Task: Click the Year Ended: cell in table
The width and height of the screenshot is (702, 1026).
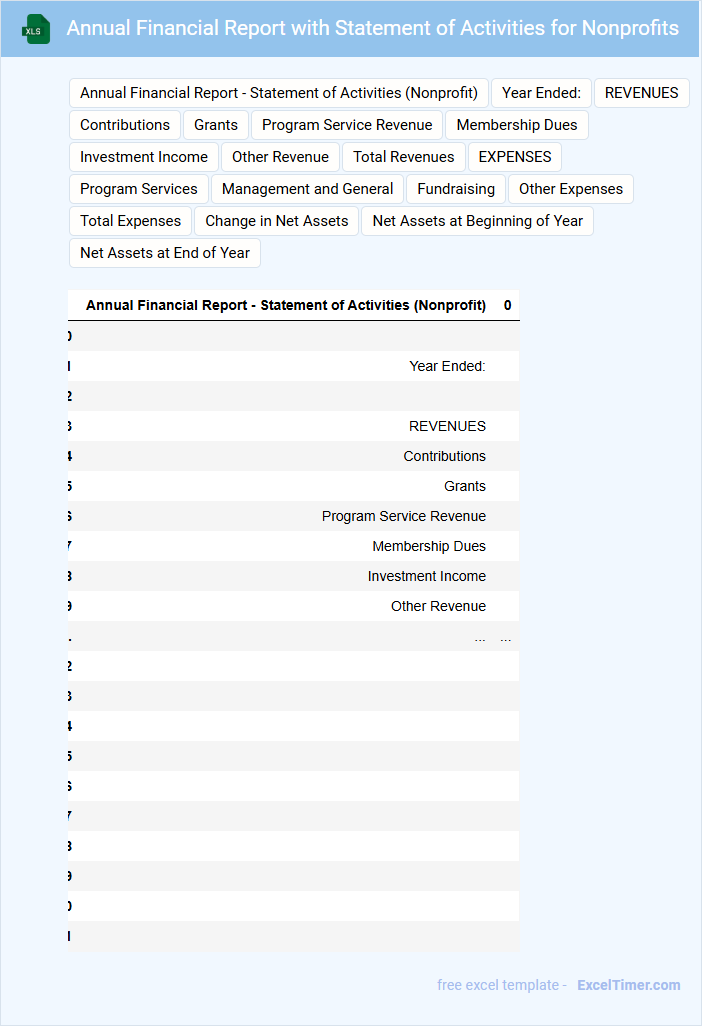Action: [448, 366]
